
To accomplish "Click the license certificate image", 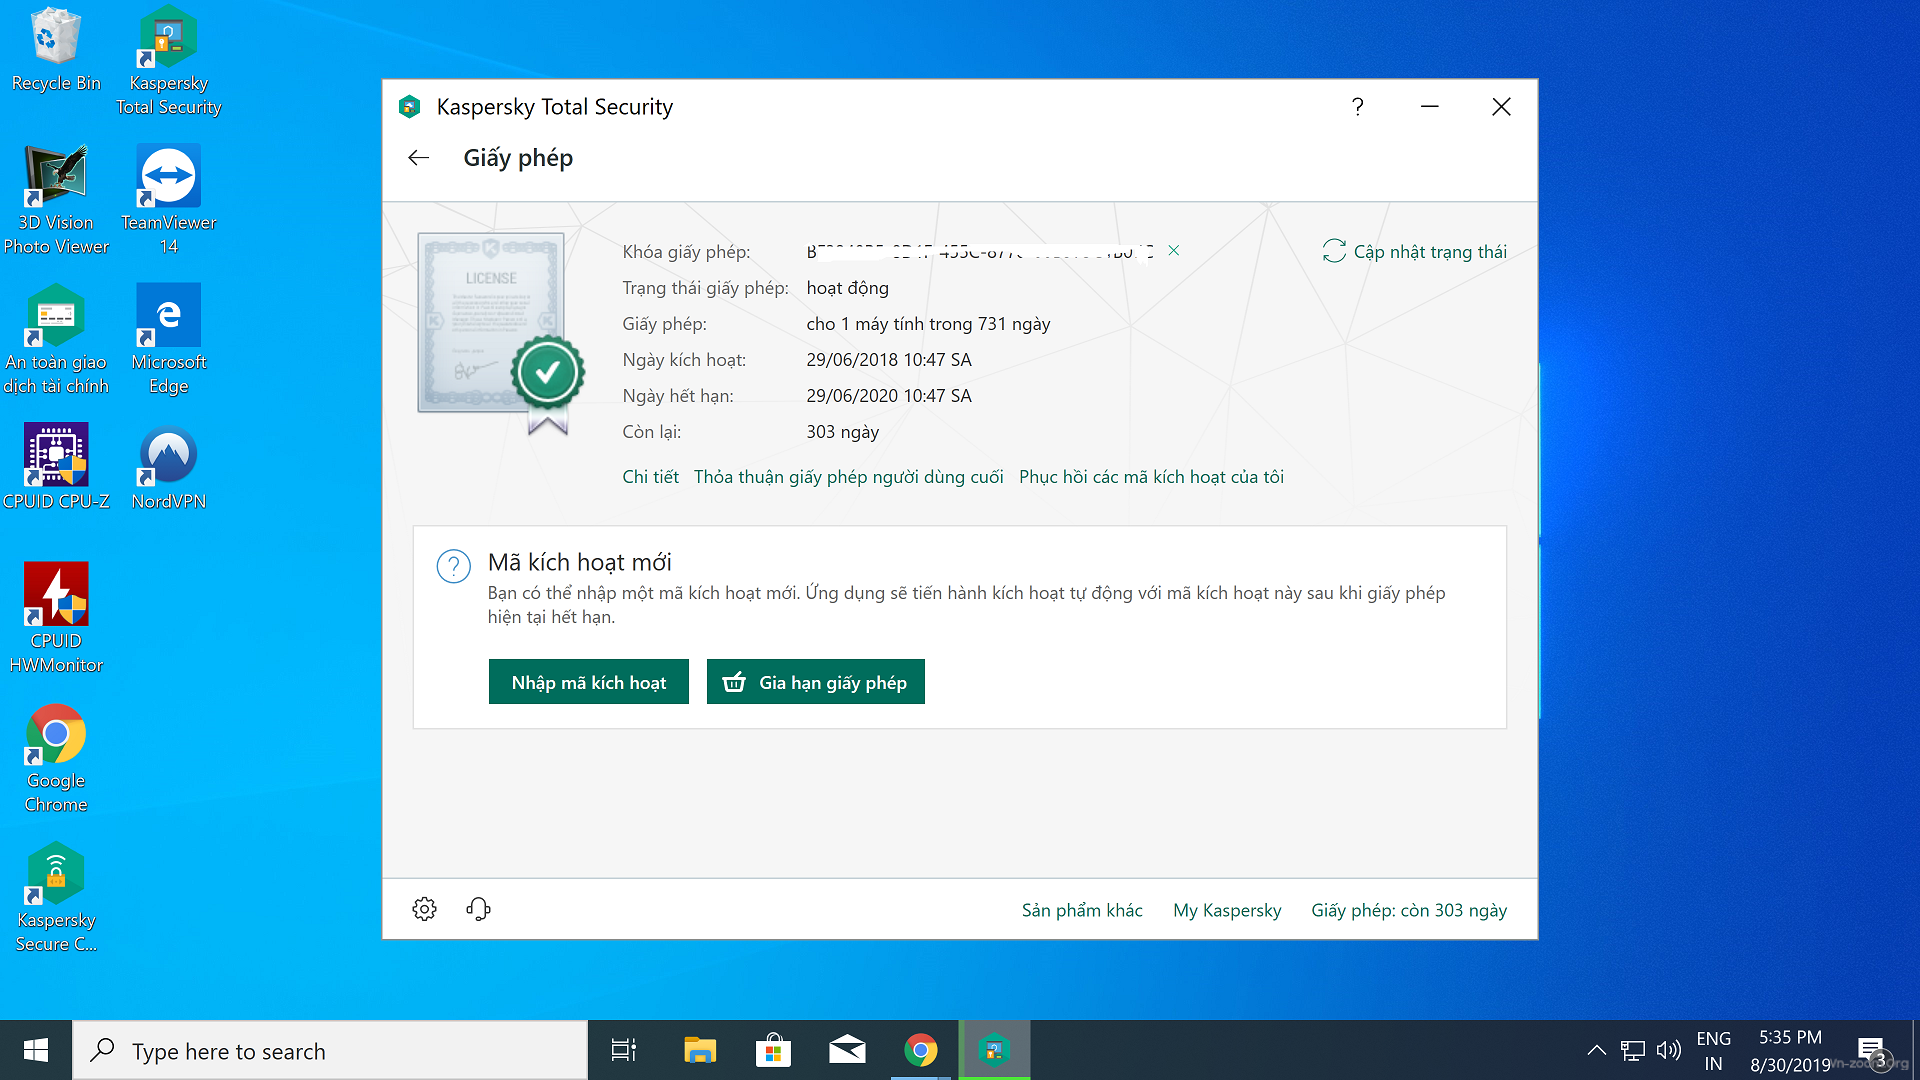I will pos(499,332).
